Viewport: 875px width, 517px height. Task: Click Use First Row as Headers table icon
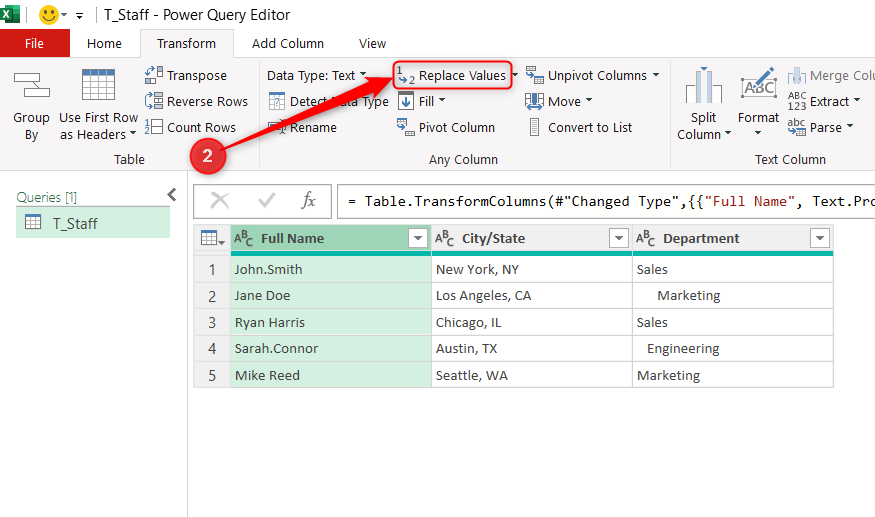tap(98, 84)
